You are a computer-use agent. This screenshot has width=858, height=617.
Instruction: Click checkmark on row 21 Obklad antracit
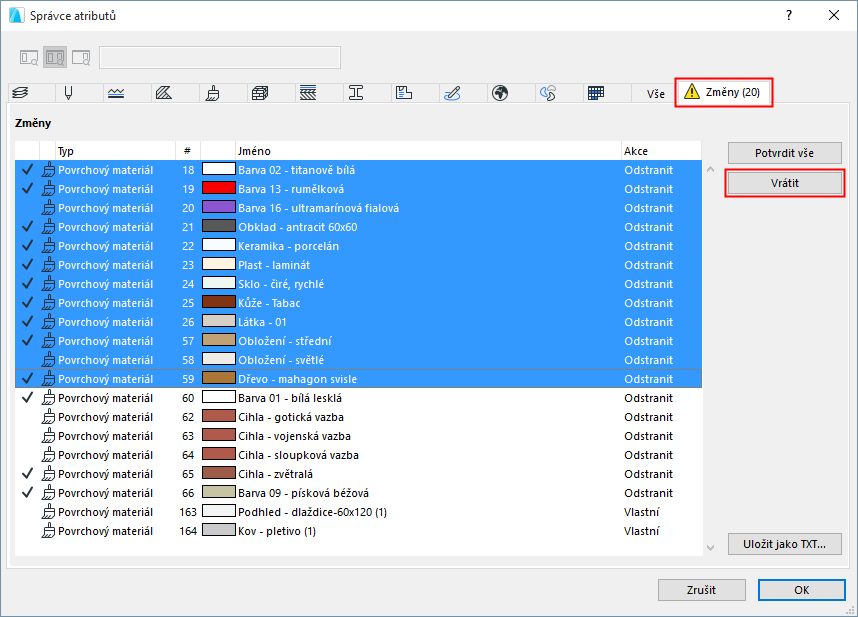tap(27, 227)
